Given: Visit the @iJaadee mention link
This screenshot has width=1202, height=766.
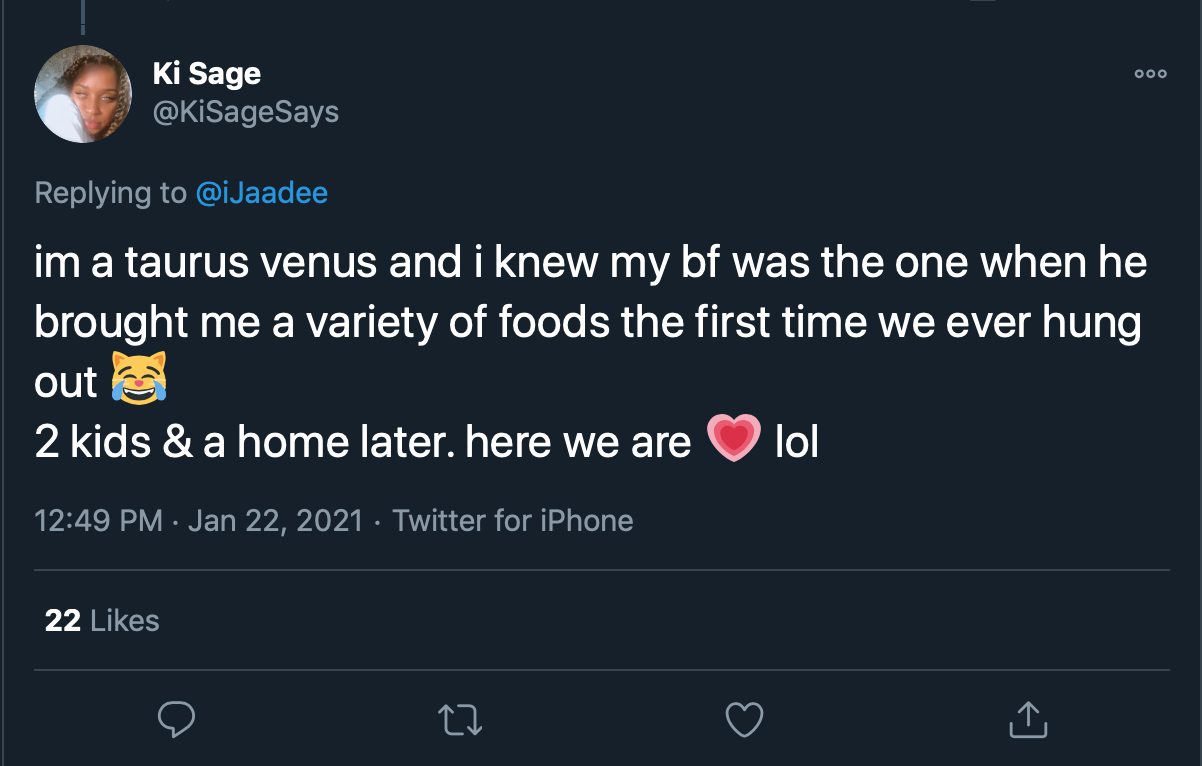Looking at the screenshot, I should click(x=262, y=192).
